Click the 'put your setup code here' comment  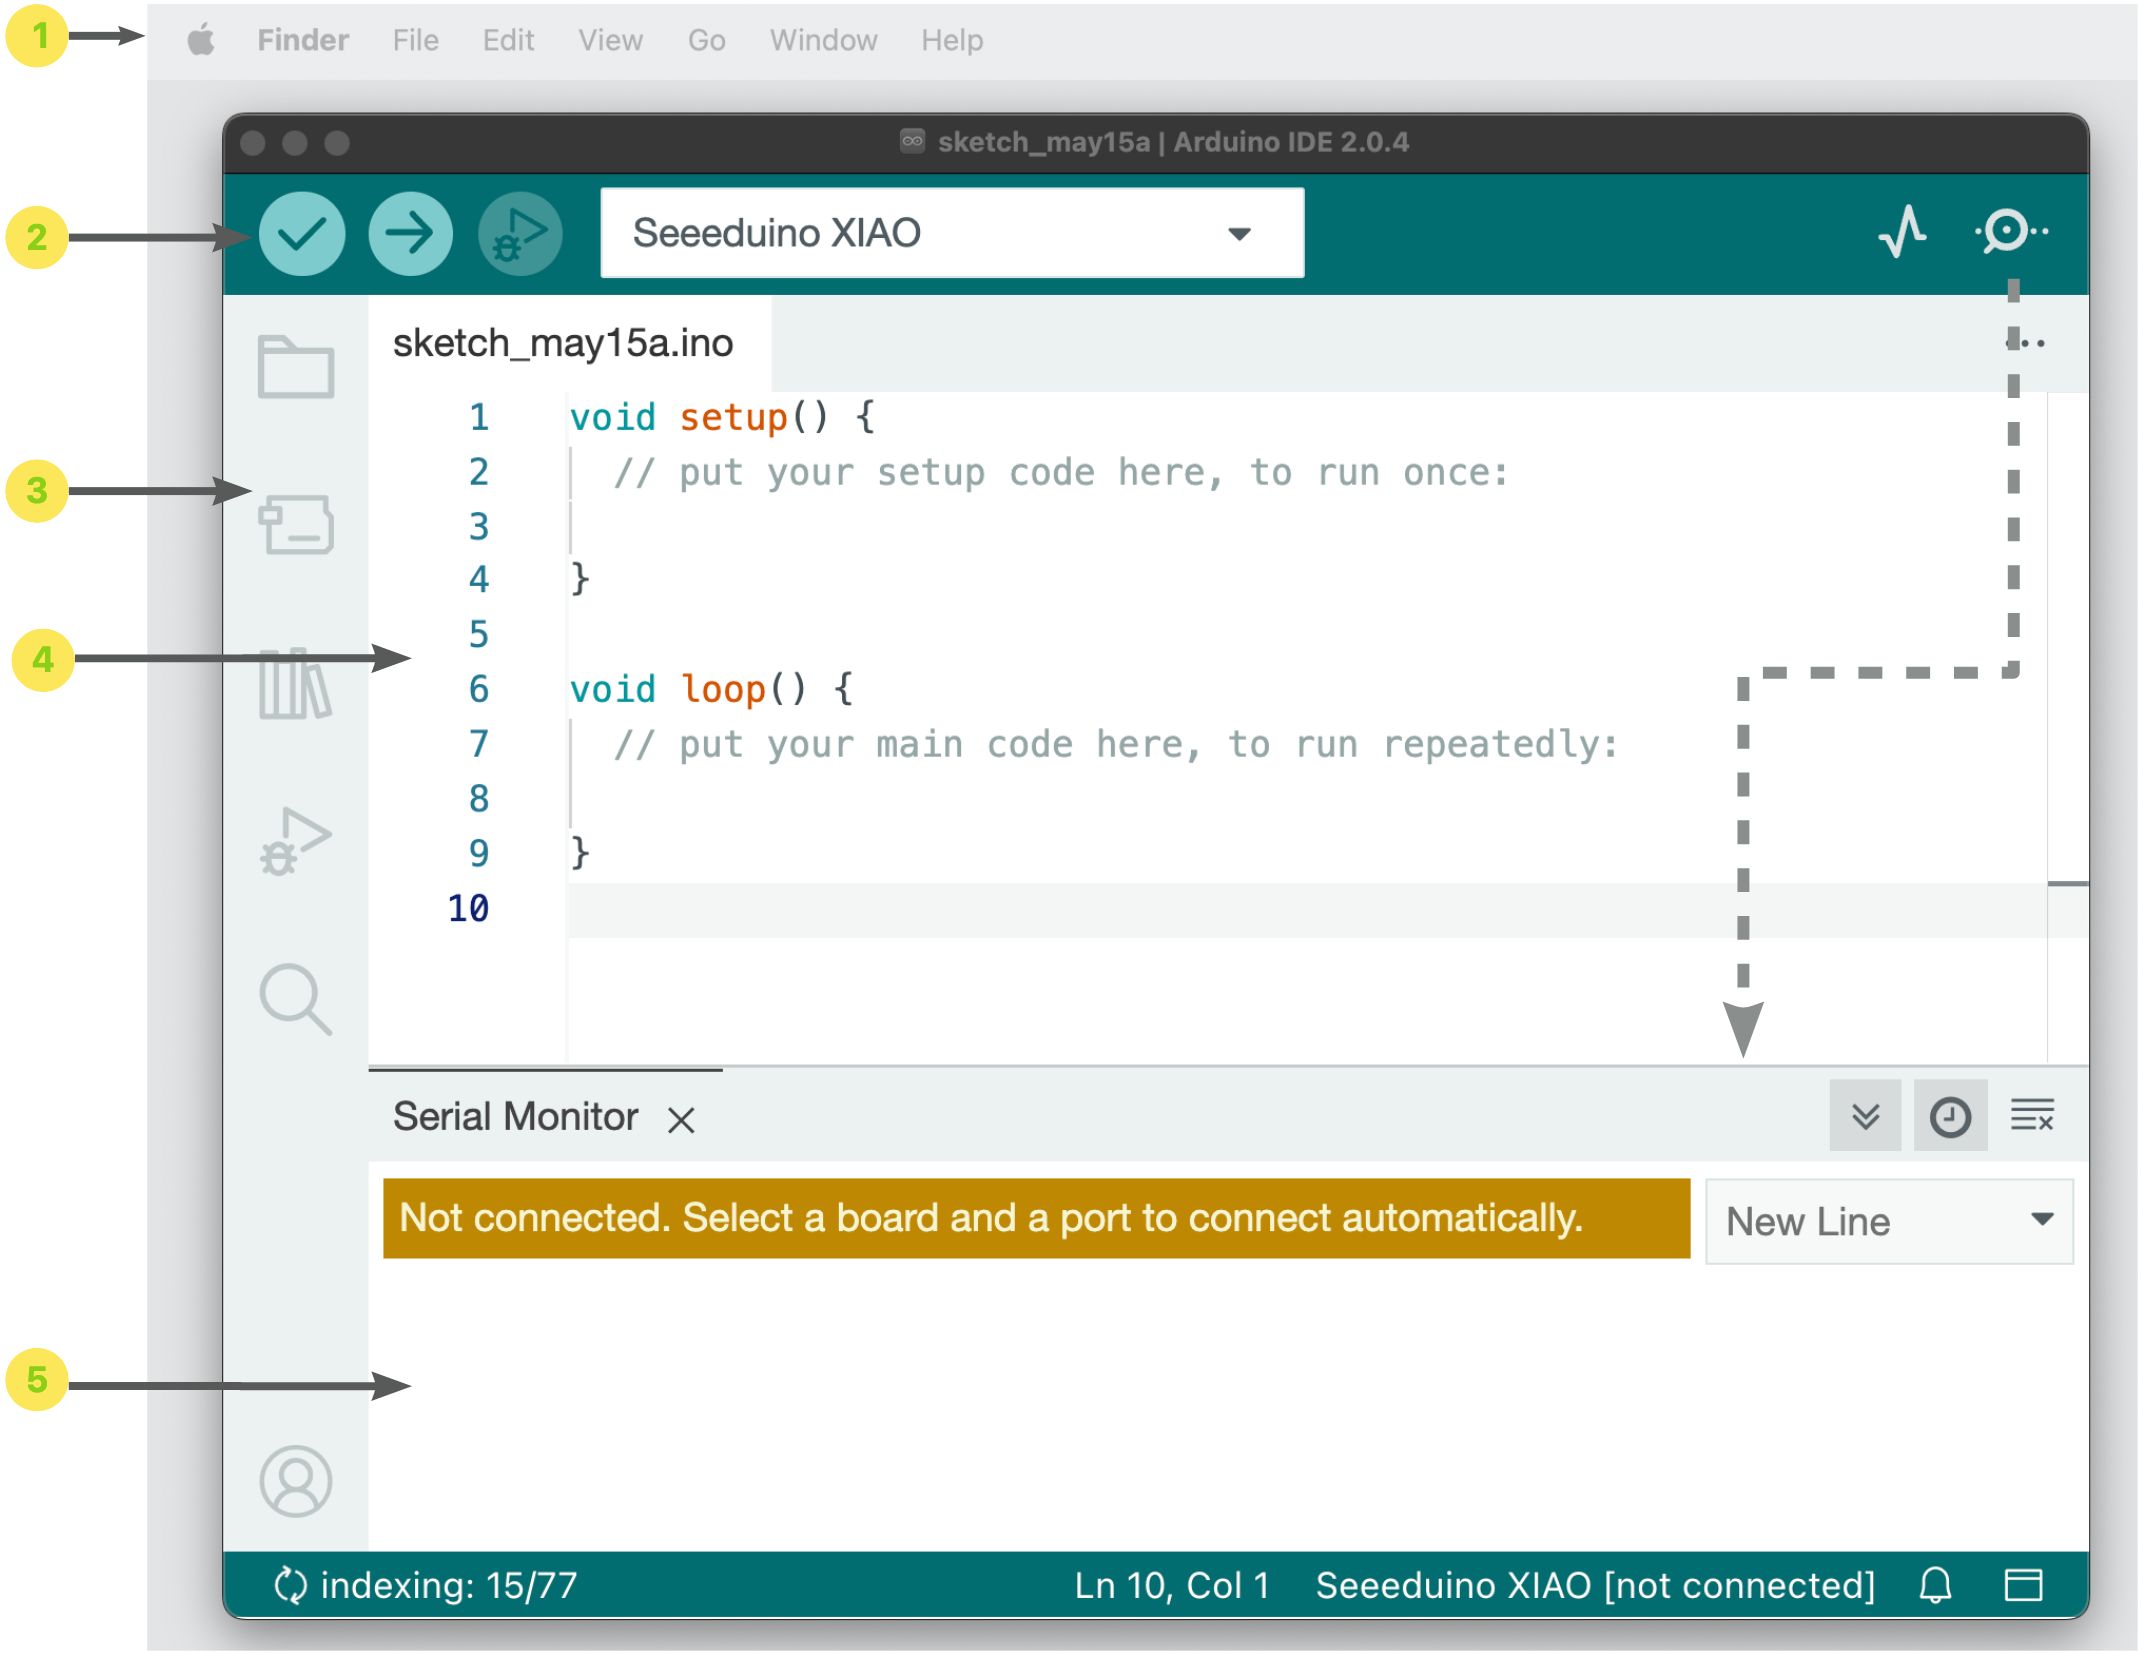1061,472
